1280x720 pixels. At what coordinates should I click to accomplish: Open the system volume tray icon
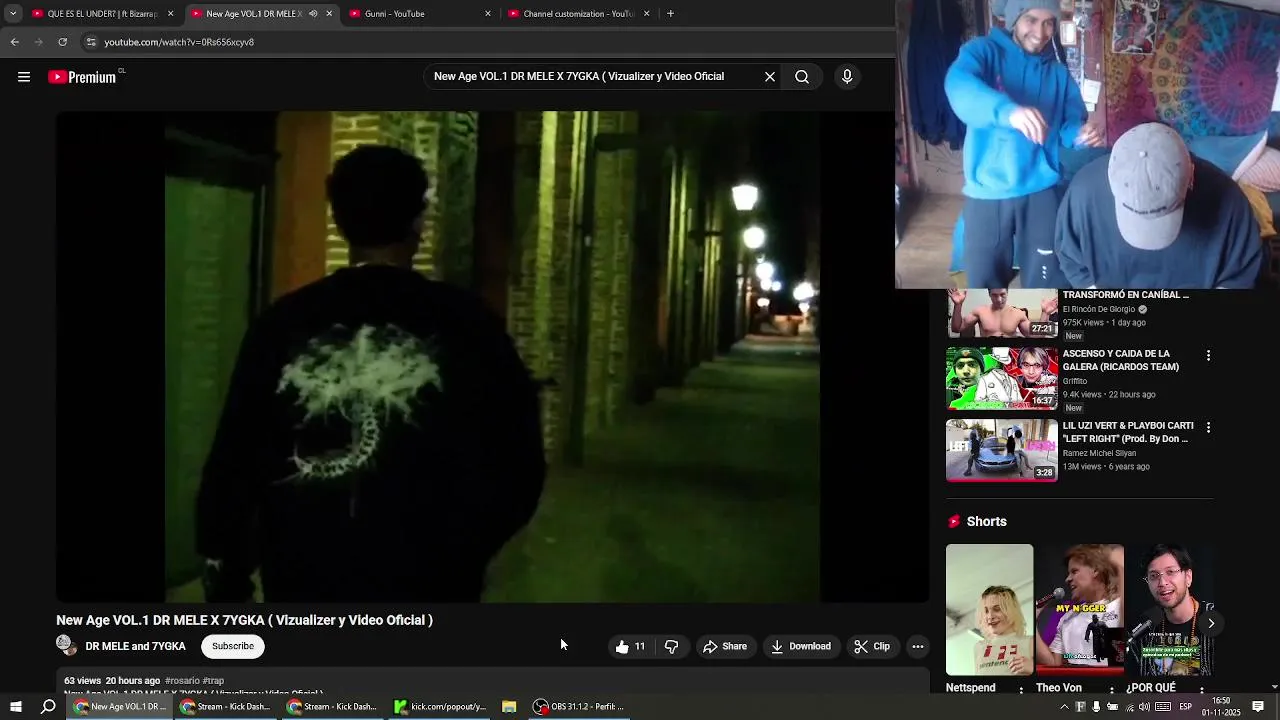tap(1144, 707)
